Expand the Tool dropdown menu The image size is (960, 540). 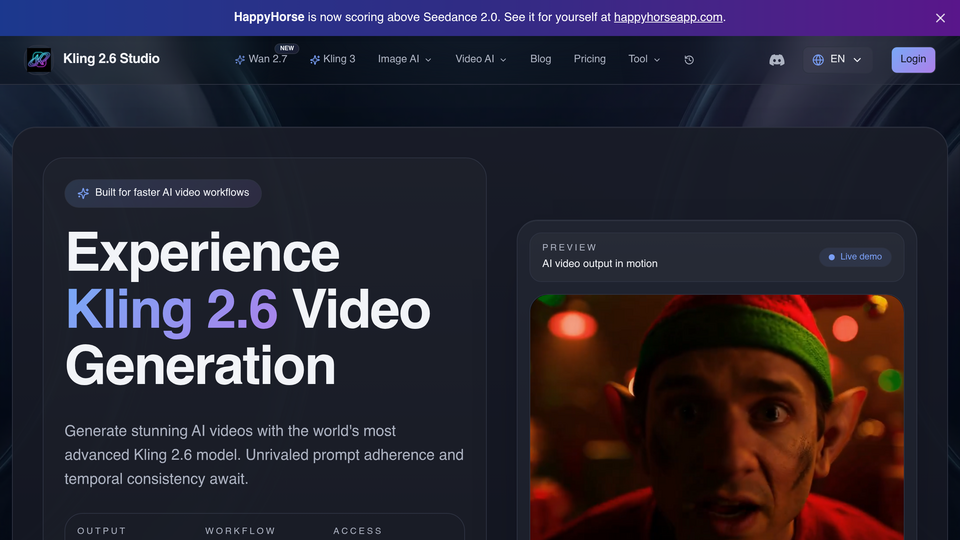[644, 59]
